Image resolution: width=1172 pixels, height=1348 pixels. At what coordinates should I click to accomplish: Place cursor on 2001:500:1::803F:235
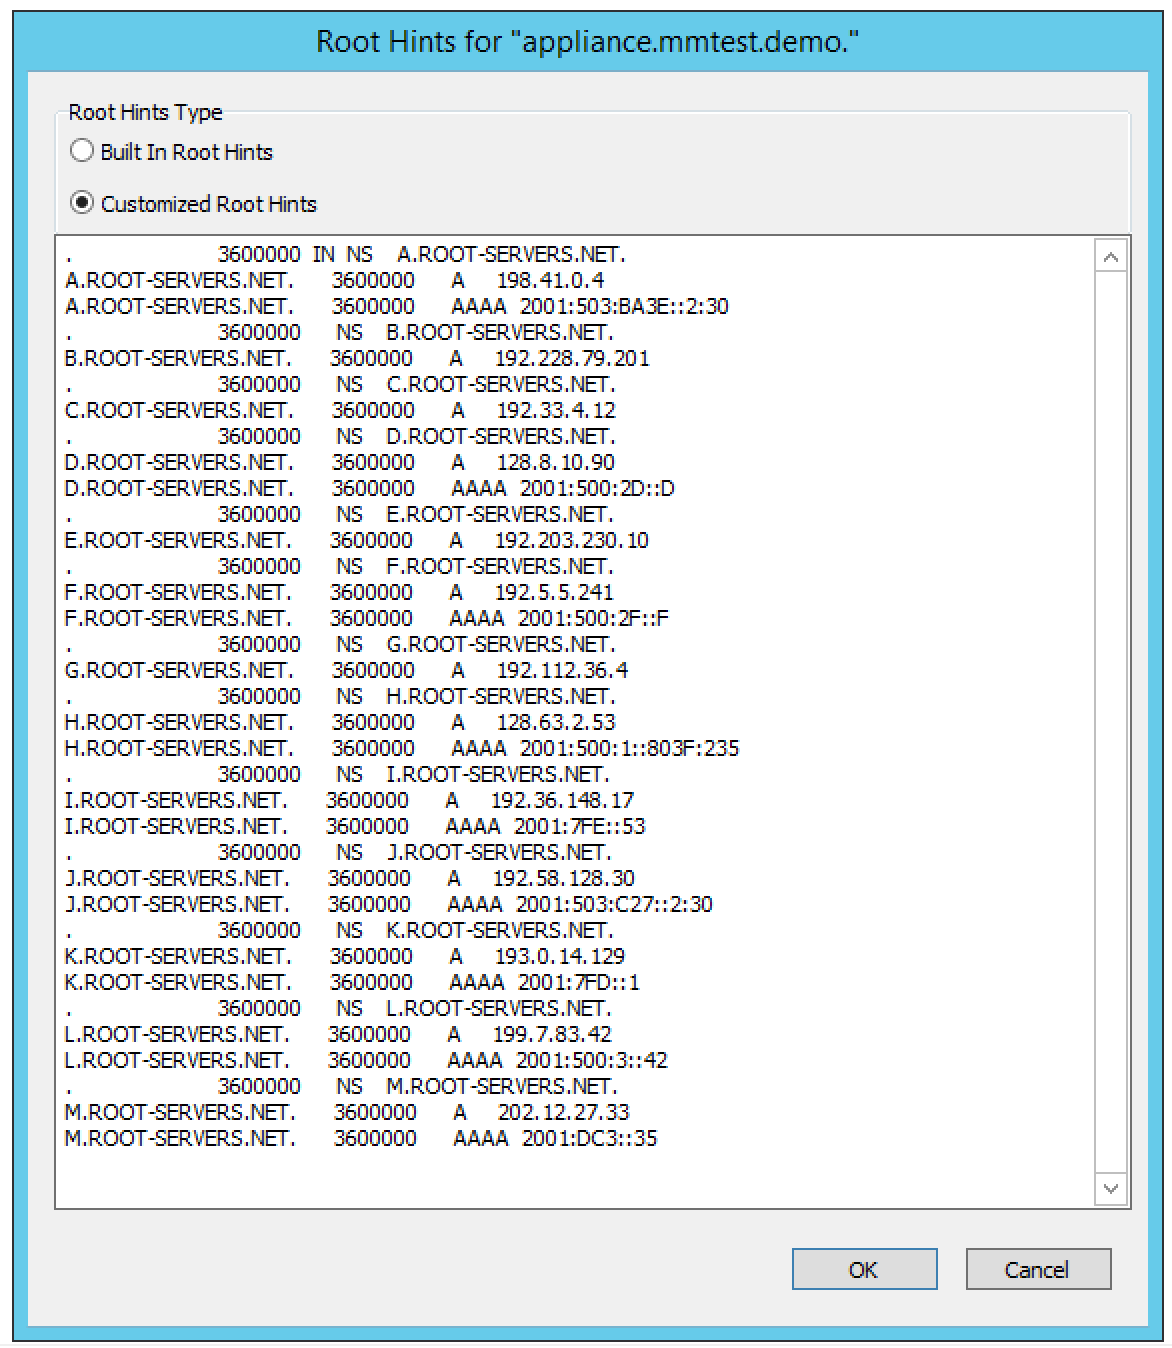point(629,749)
